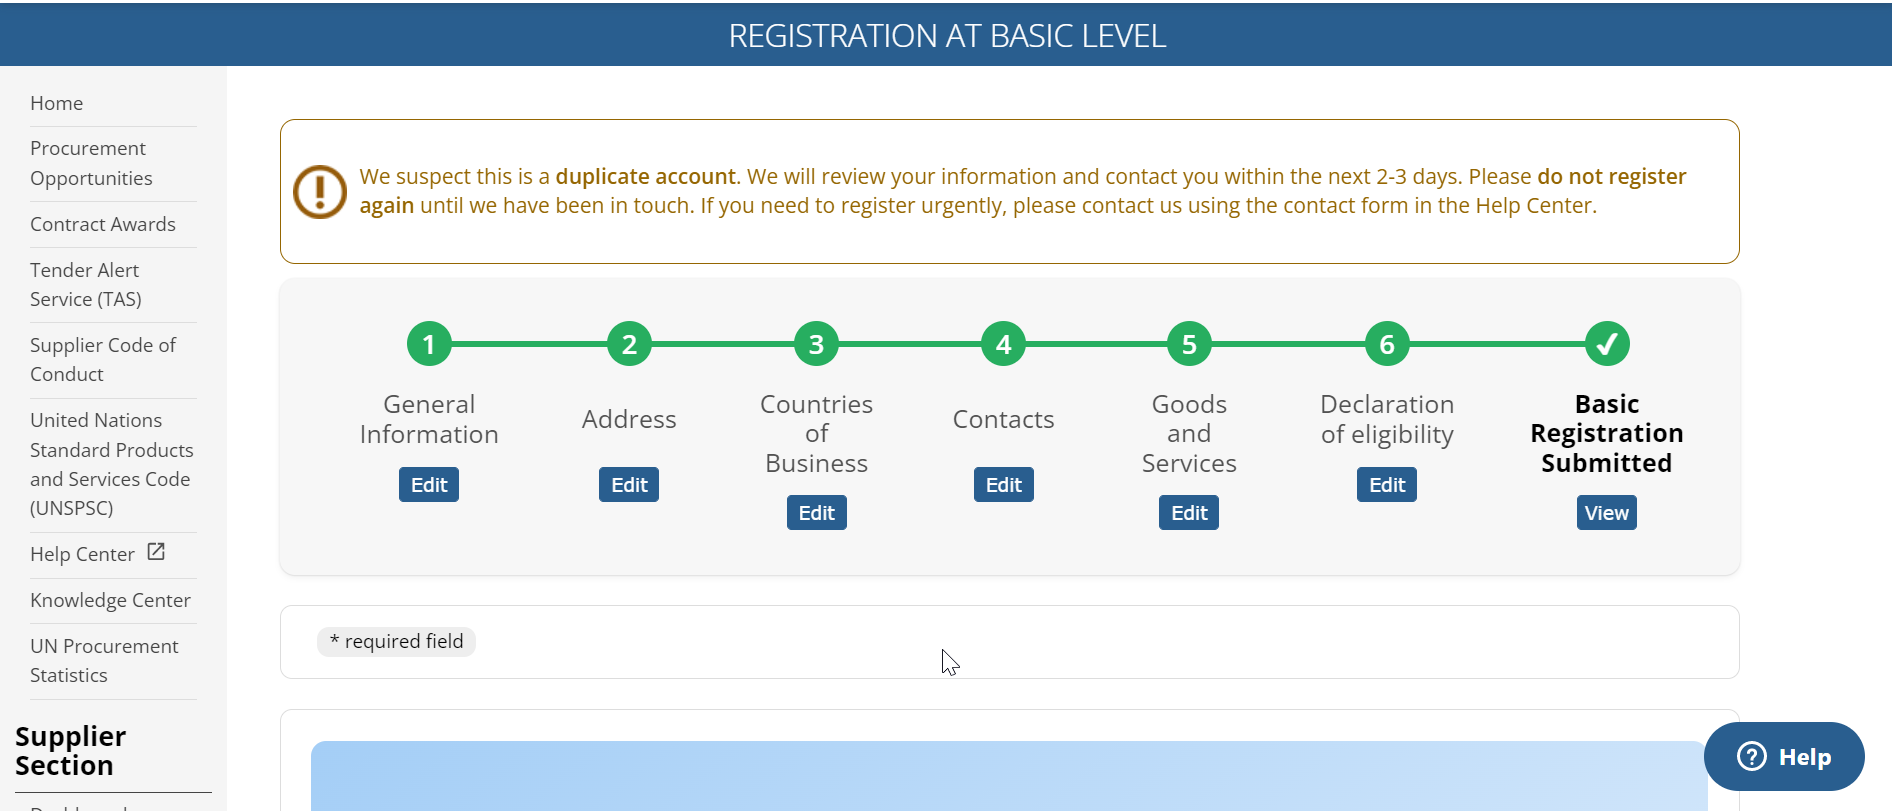Open UN Procurement Statistics link
1892x811 pixels.
pos(104,660)
